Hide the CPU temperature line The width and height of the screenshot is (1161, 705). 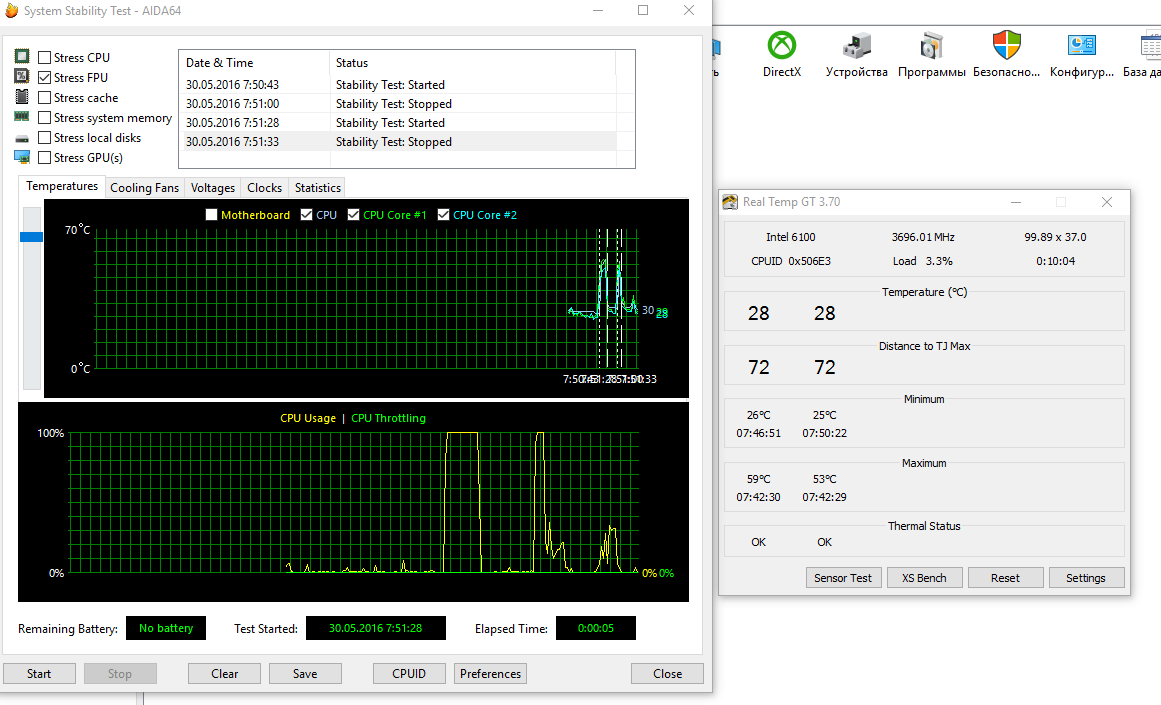coord(307,215)
